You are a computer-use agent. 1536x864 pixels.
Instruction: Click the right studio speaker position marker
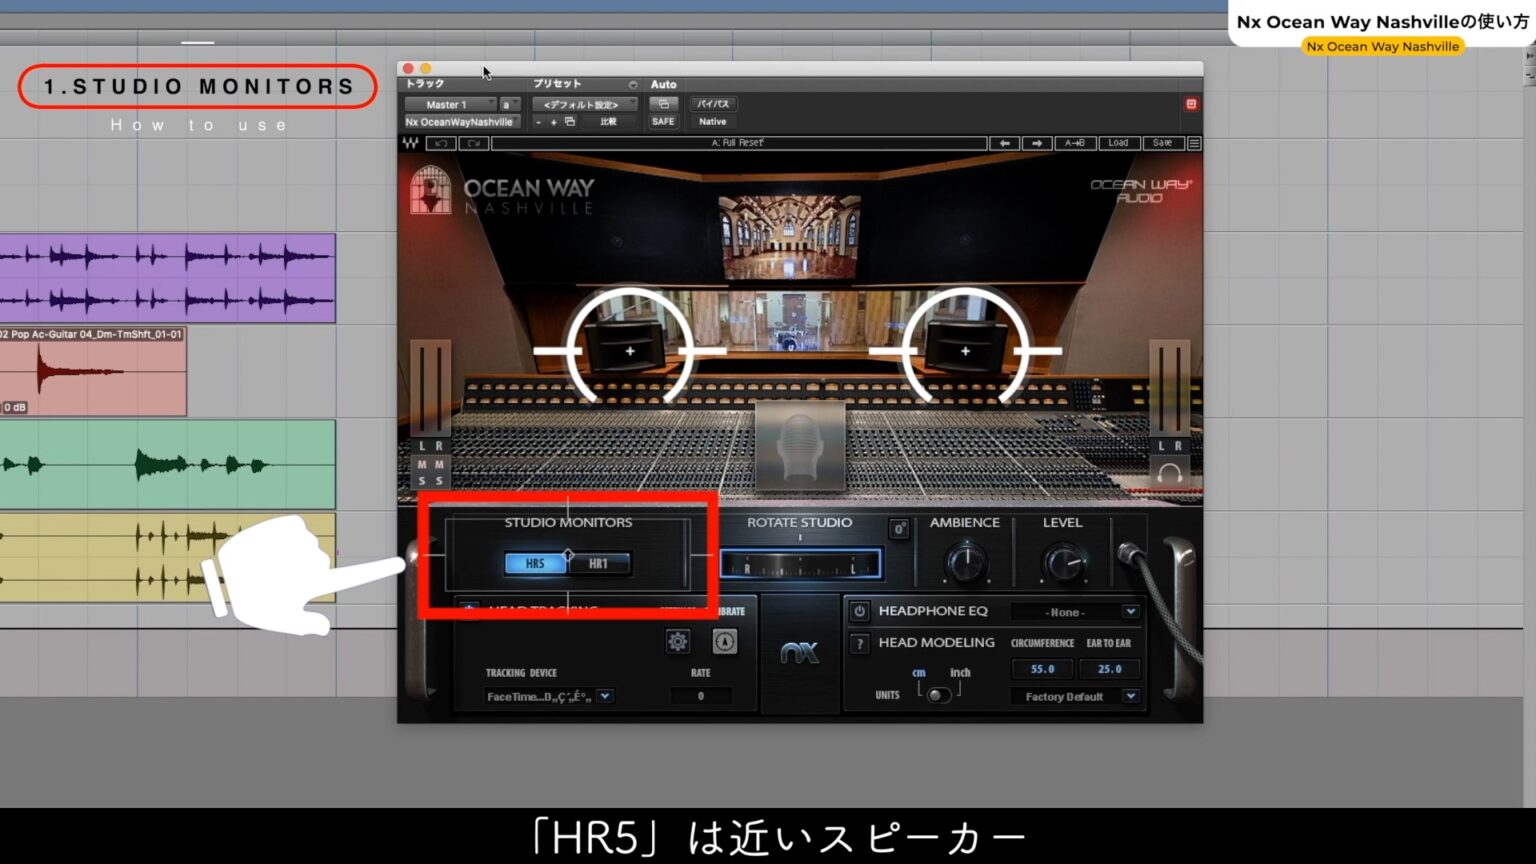tap(965, 351)
